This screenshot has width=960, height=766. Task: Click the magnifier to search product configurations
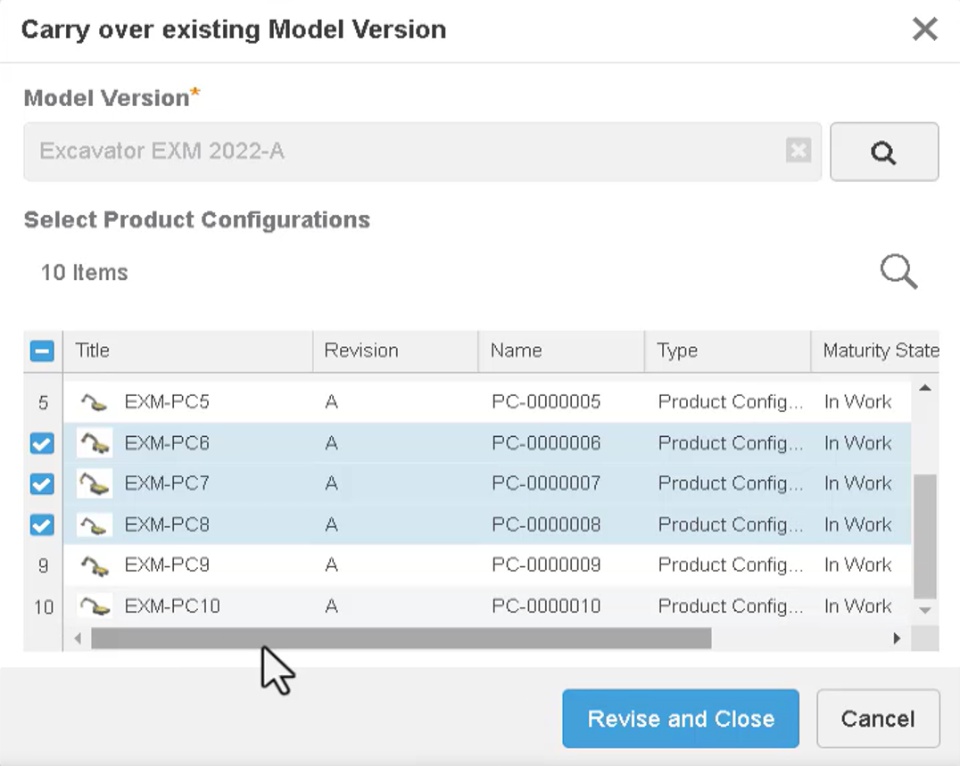[898, 271]
